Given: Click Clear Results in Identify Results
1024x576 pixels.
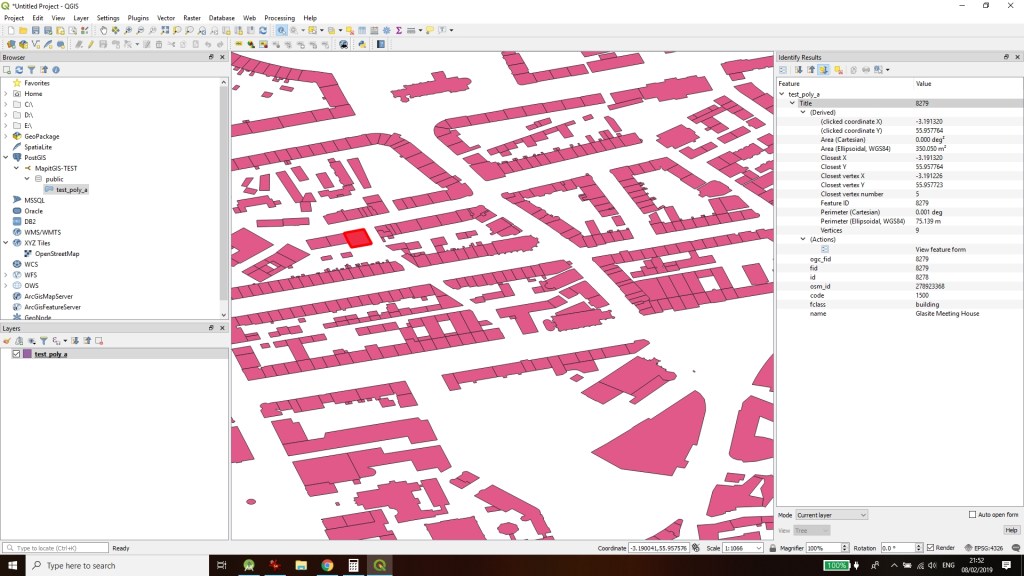Looking at the screenshot, I should pos(839,70).
